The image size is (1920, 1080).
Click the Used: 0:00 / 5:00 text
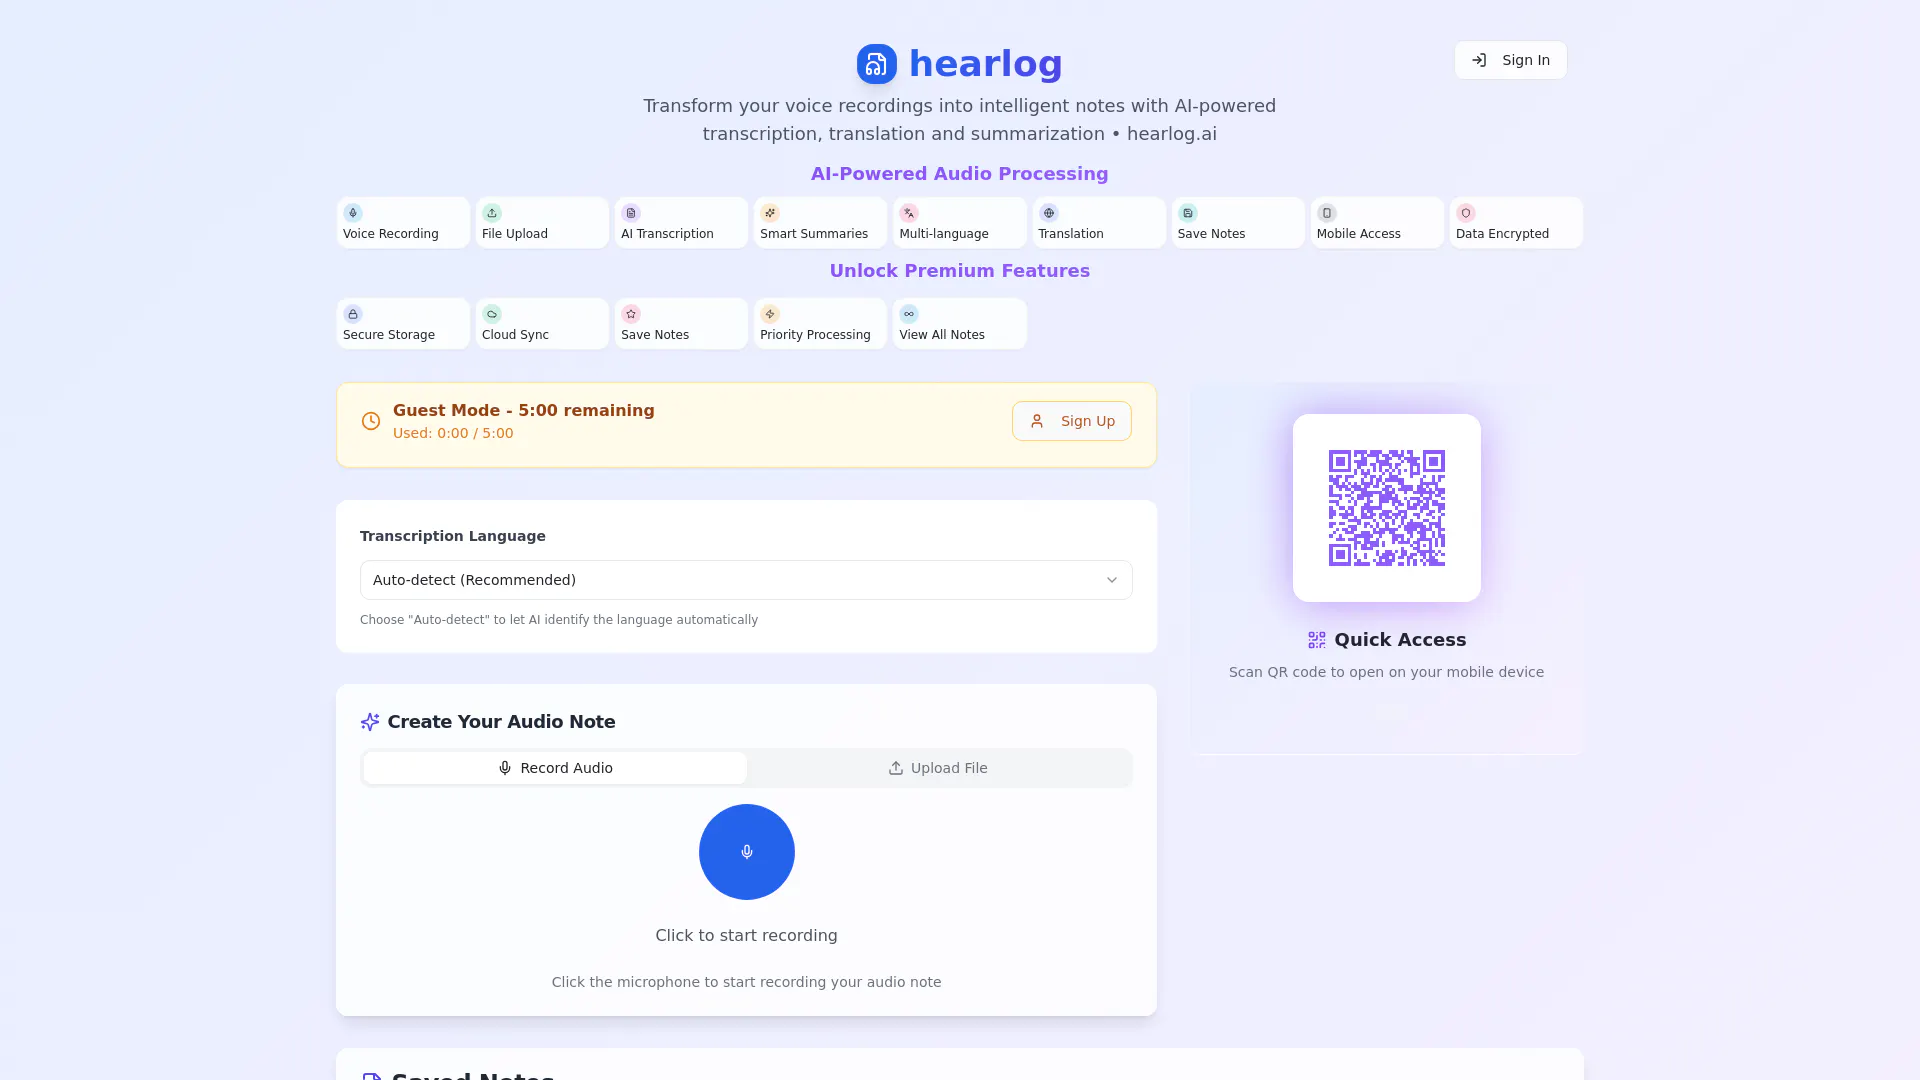click(x=453, y=433)
